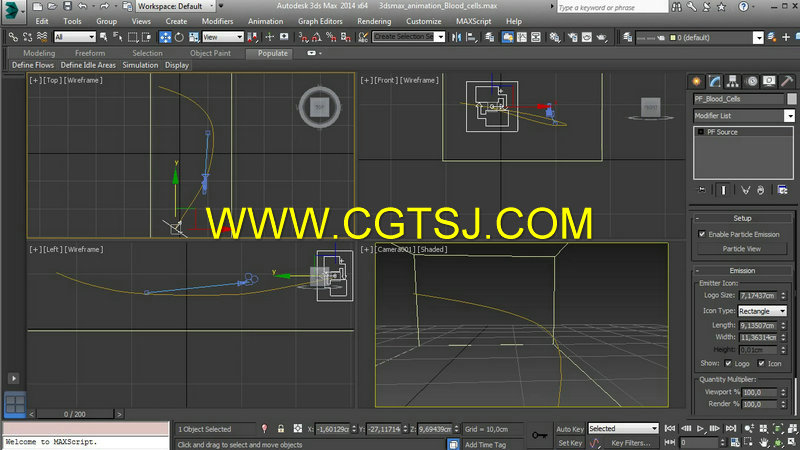The width and height of the screenshot is (800, 450).
Task: Switch to the Utilities command panel tab
Action: (x=787, y=82)
